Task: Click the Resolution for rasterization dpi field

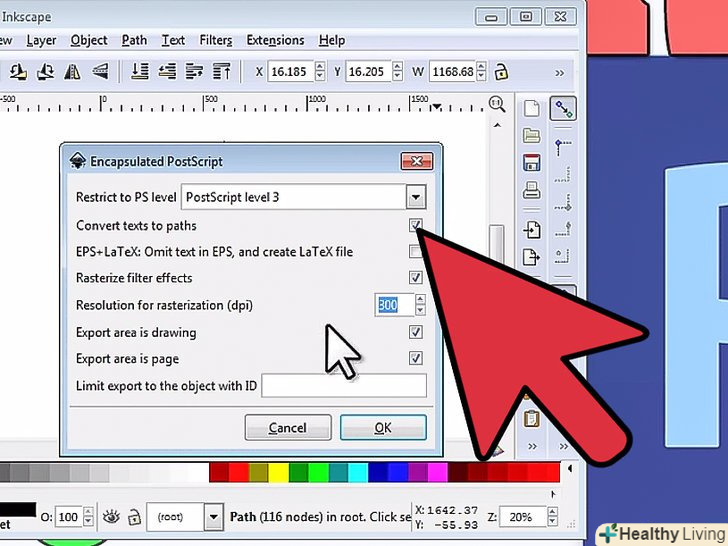Action: pos(395,305)
